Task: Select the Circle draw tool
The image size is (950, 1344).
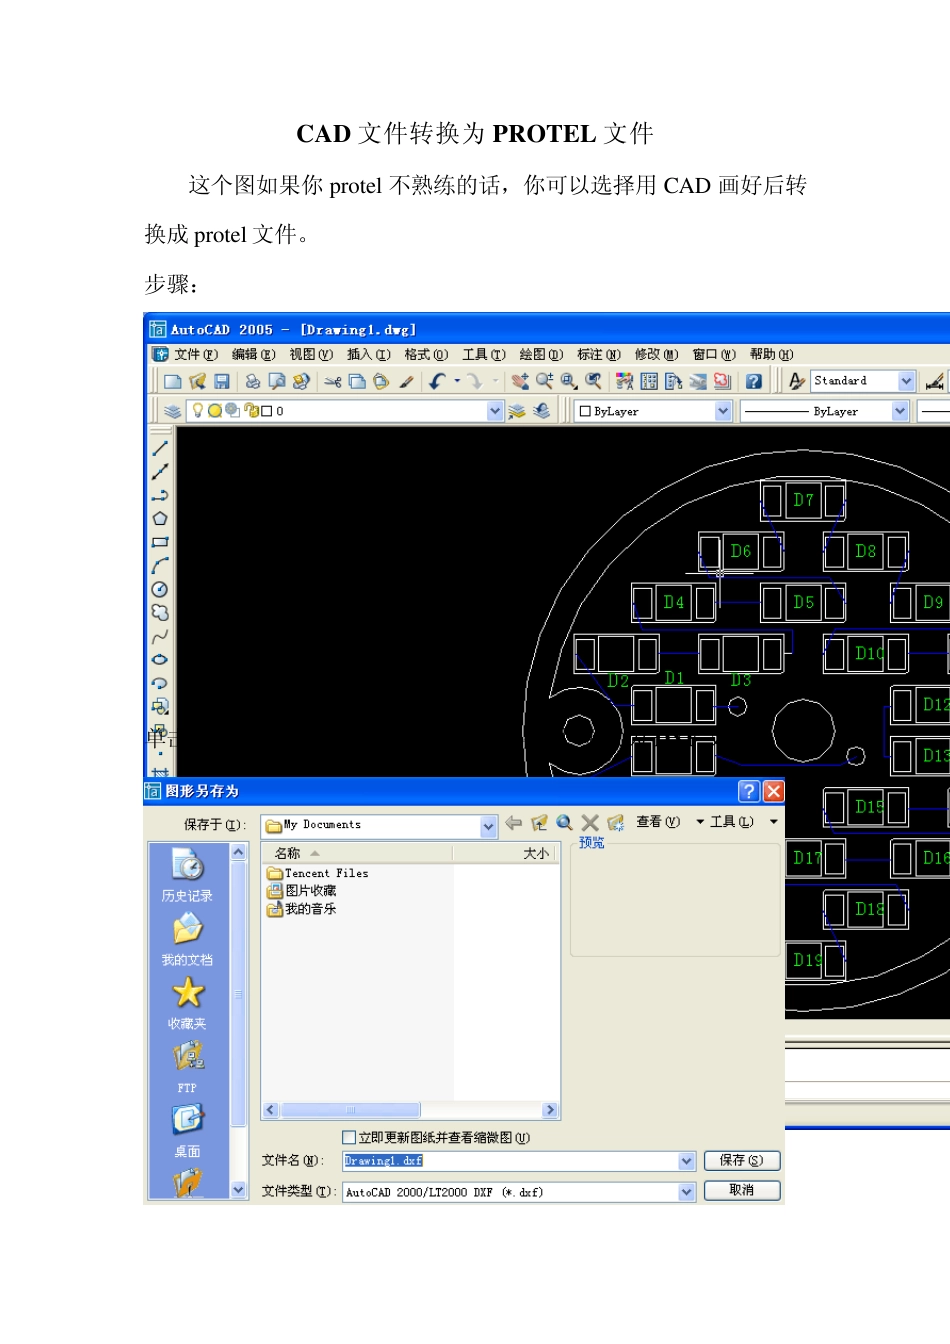Action: coord(160,590)
